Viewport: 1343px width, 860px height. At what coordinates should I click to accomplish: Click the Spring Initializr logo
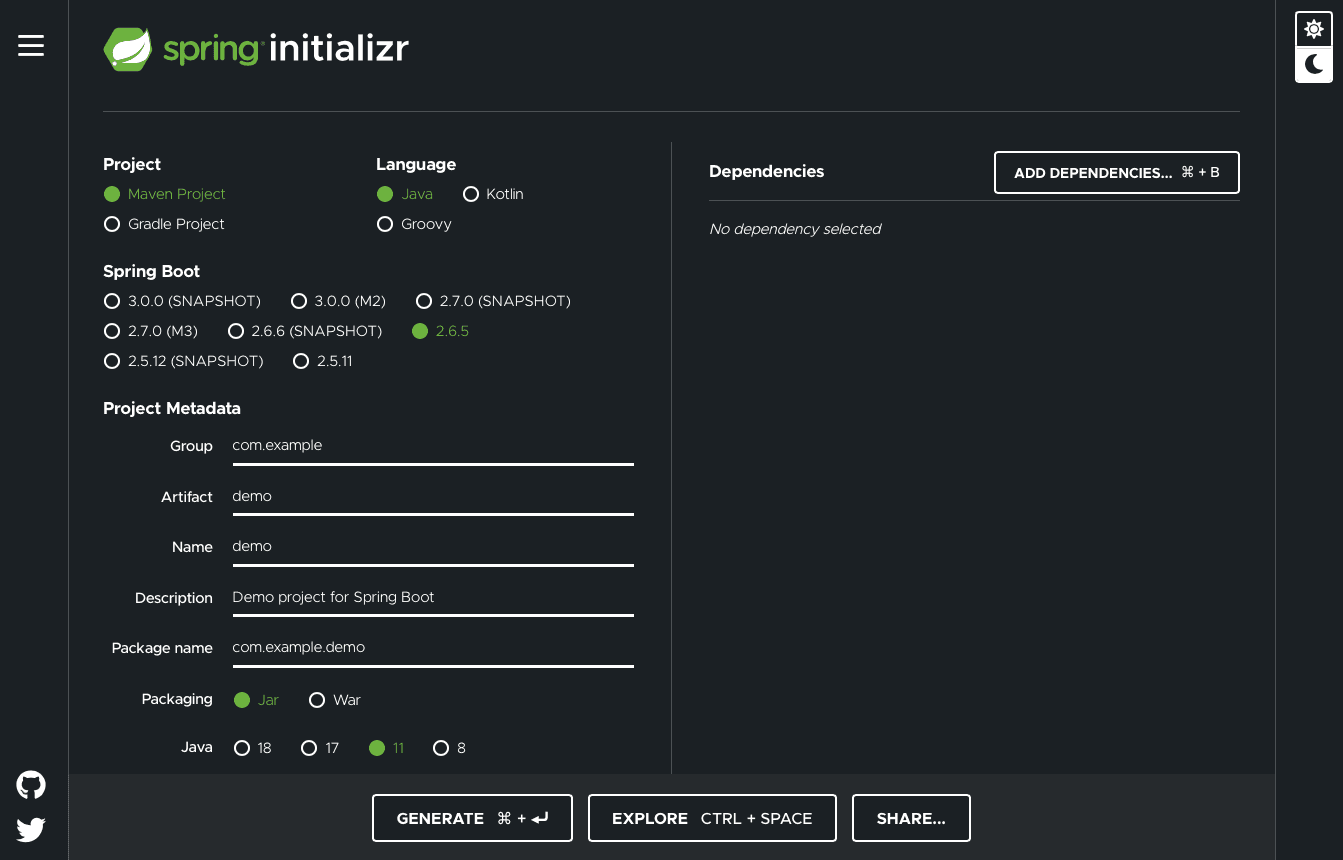255,48
